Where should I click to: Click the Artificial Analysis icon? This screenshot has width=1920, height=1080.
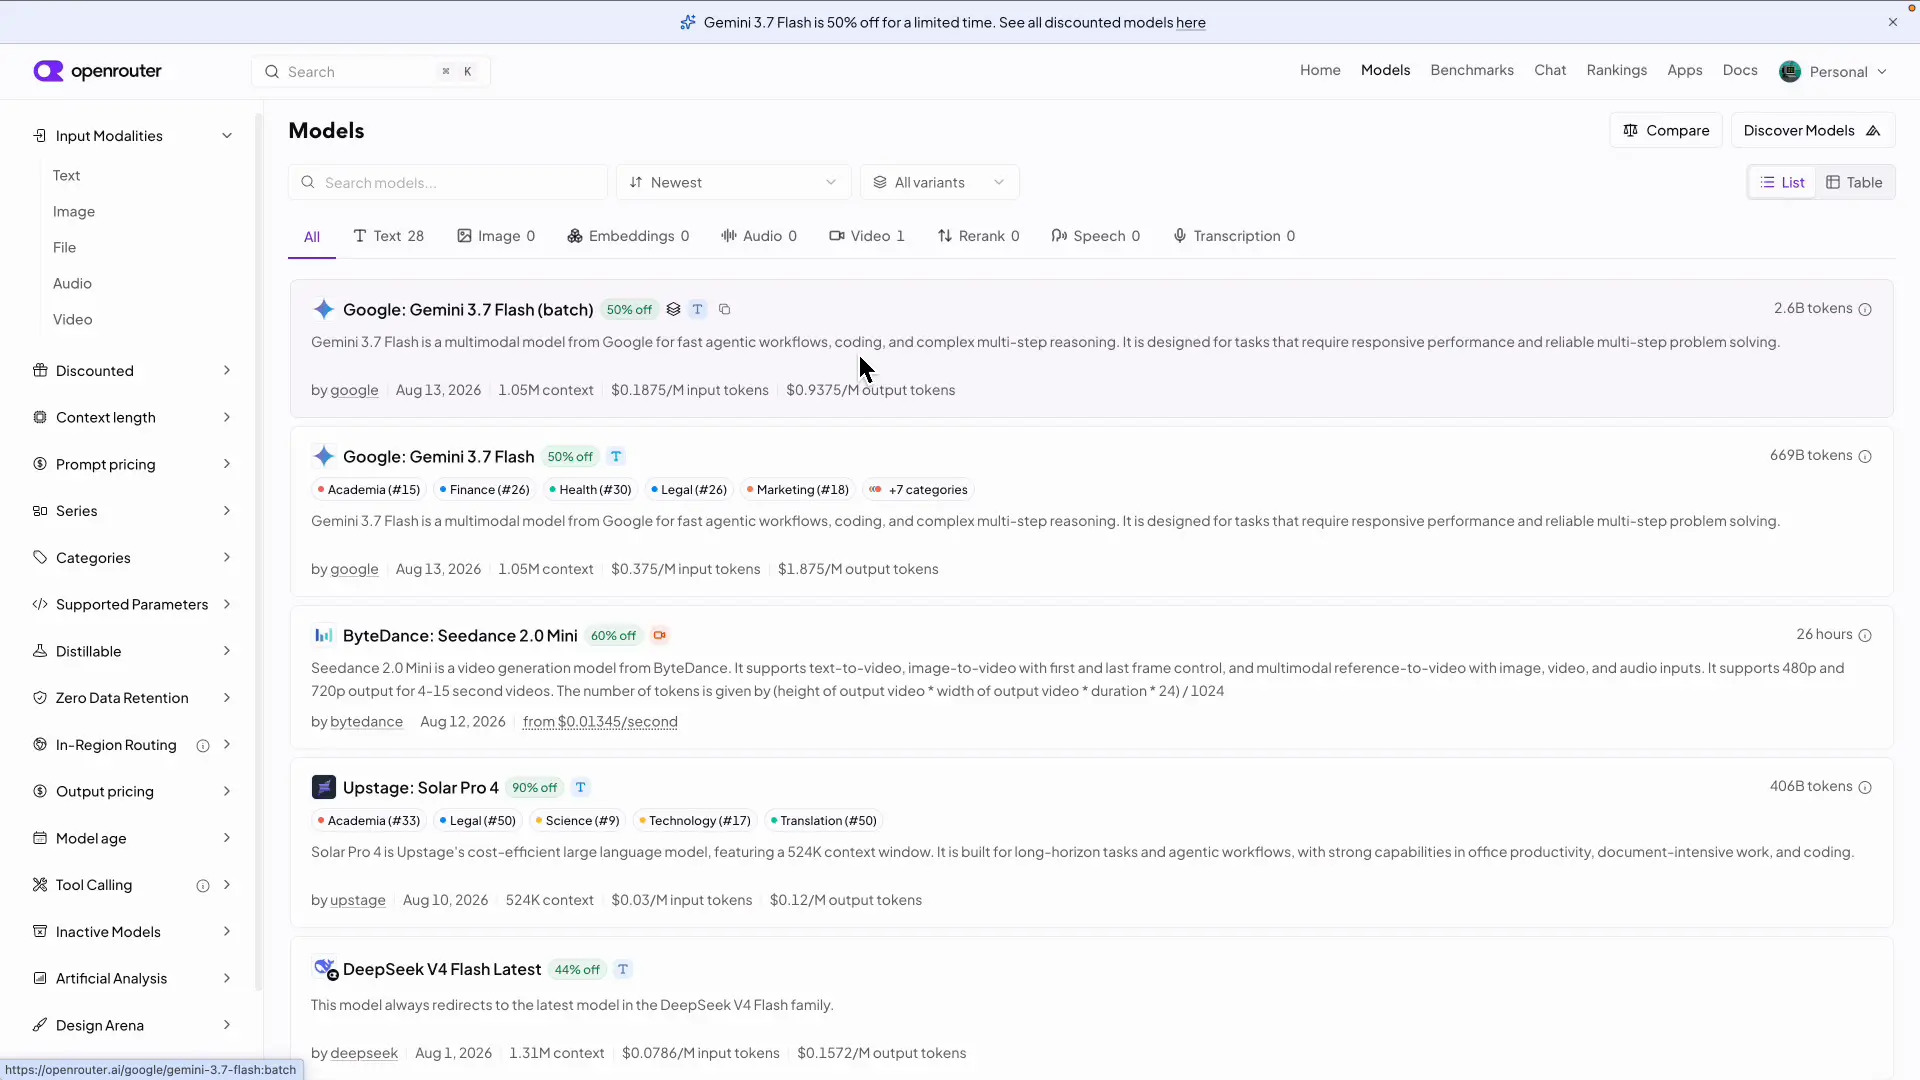(40, 978)
